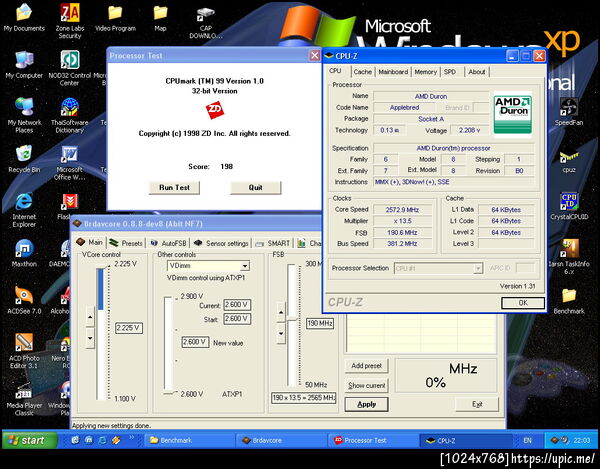This screenshot has height=469, width=600.
Task: Launch the Iarsn TaskInfo 6.x shortcut
Action: 569,256
